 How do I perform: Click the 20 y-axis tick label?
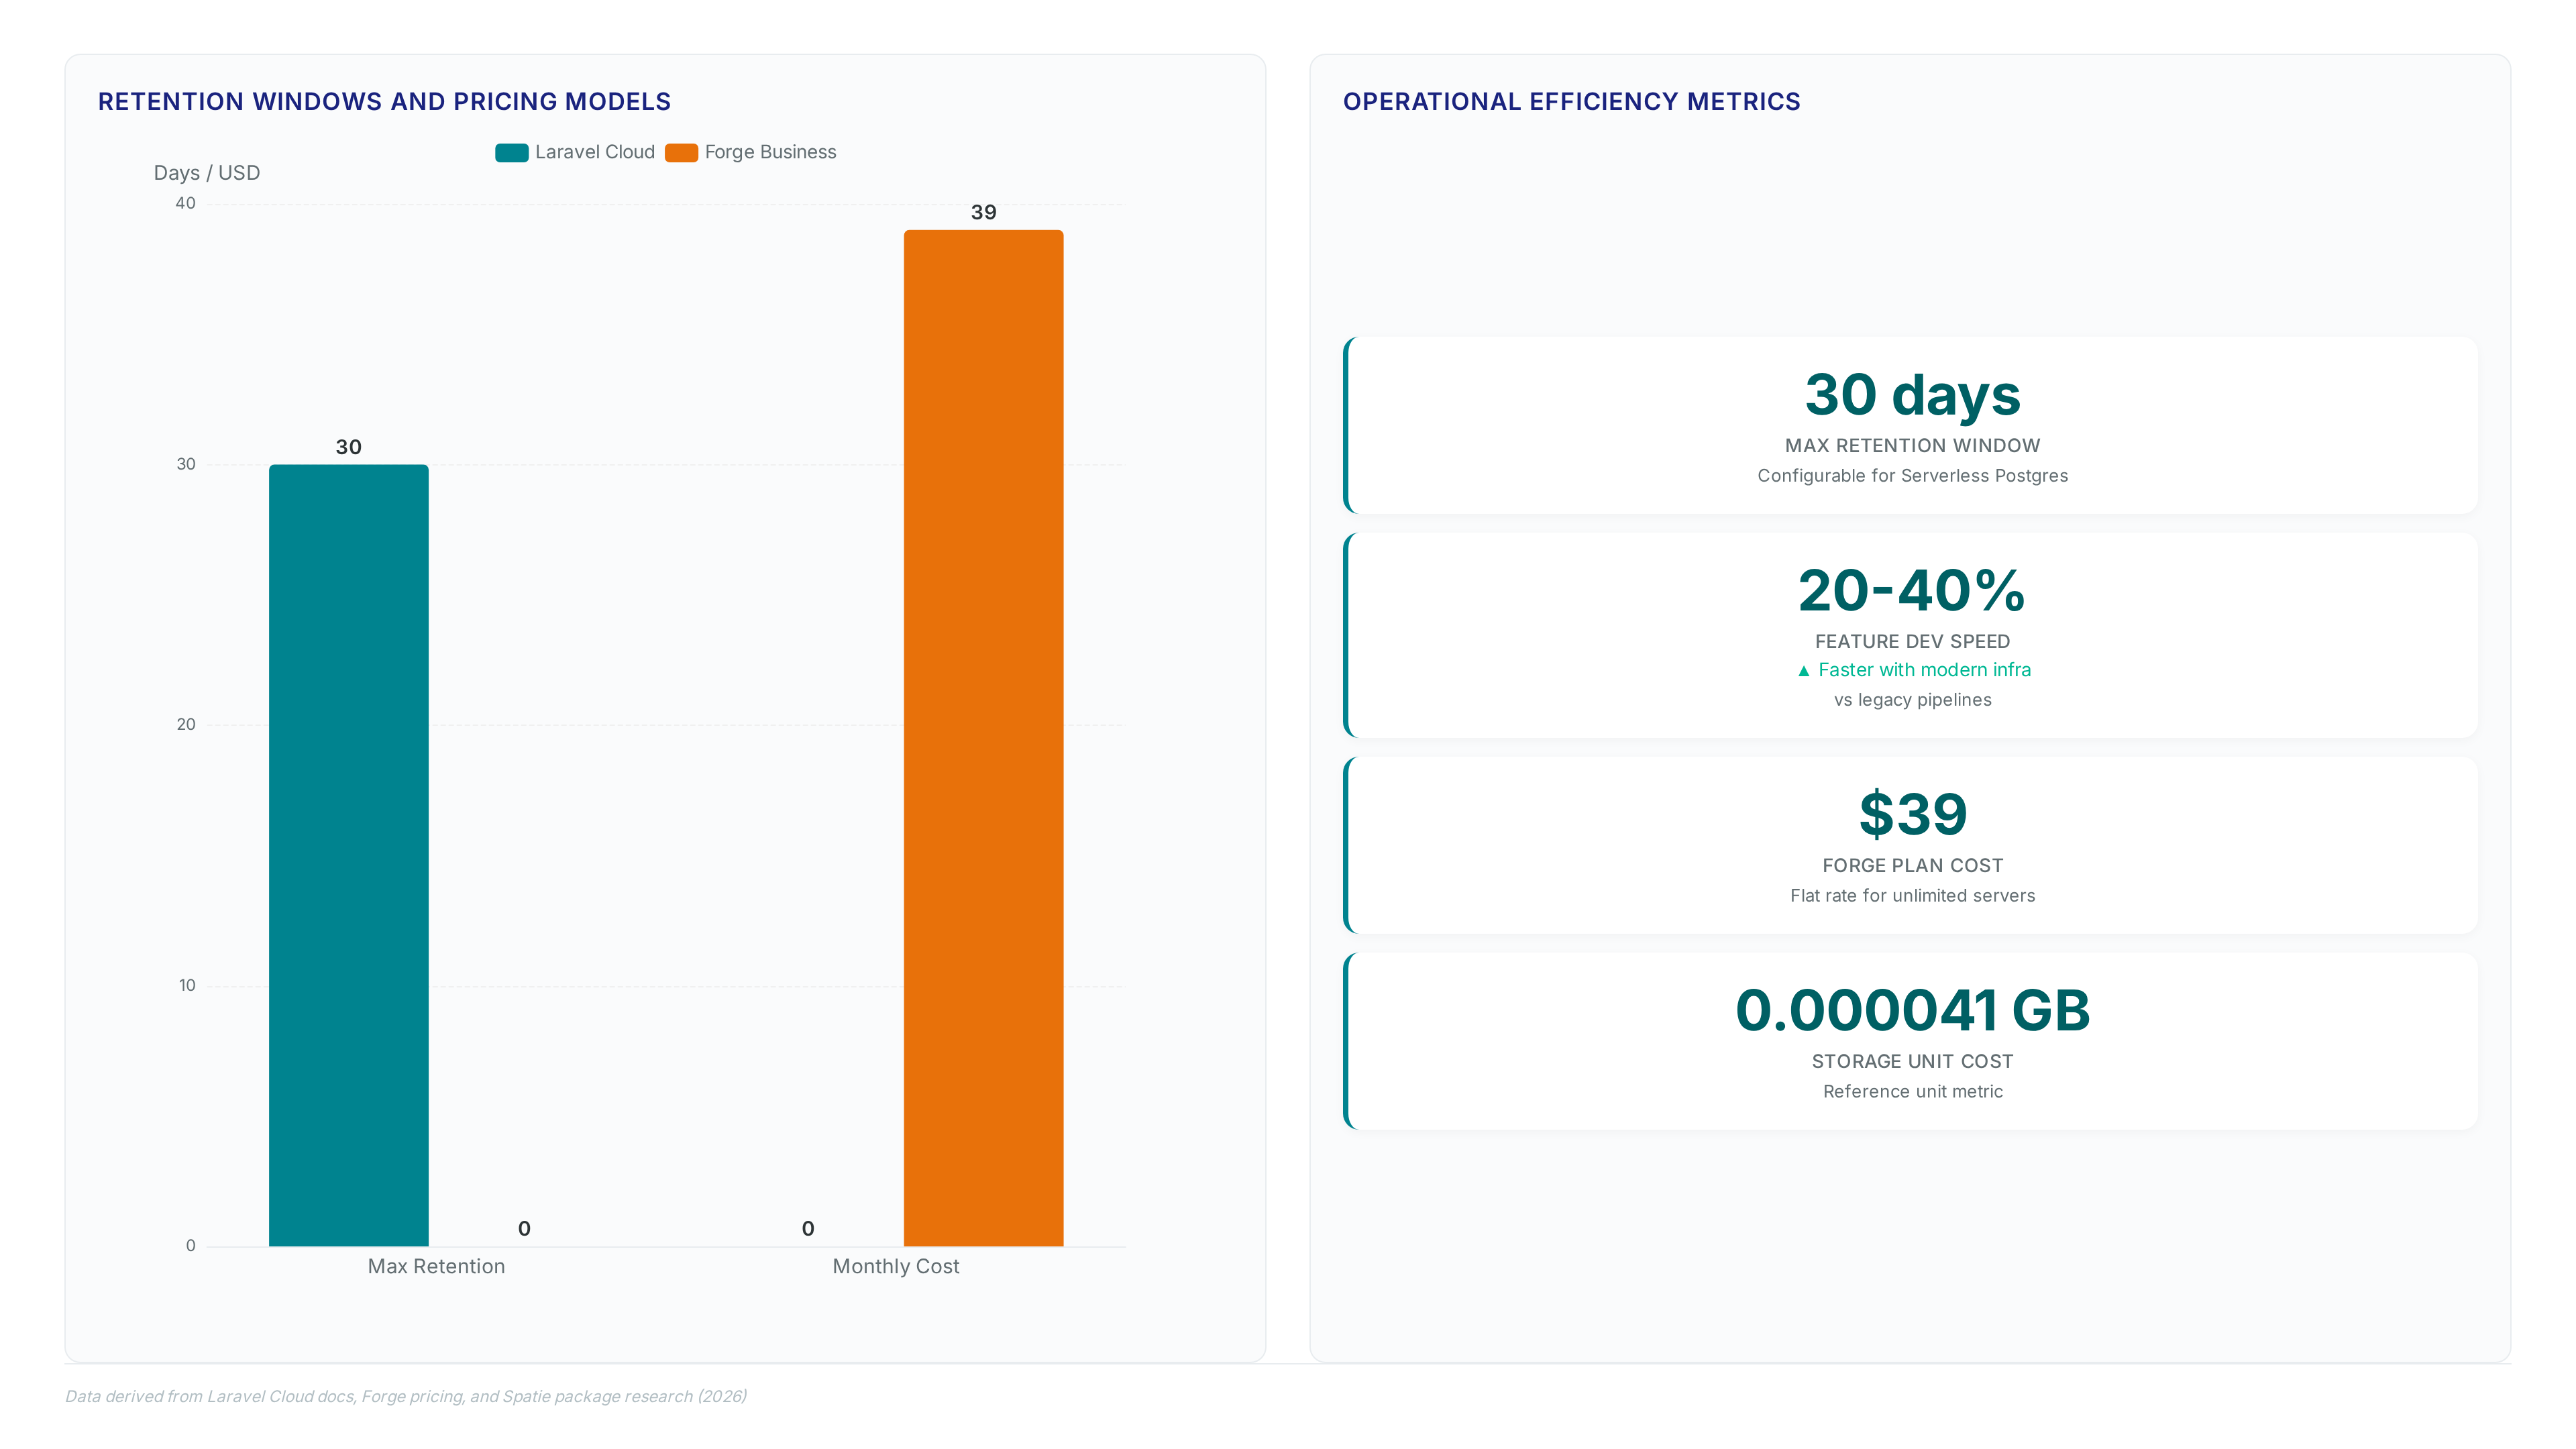click(x=186, y=725)
